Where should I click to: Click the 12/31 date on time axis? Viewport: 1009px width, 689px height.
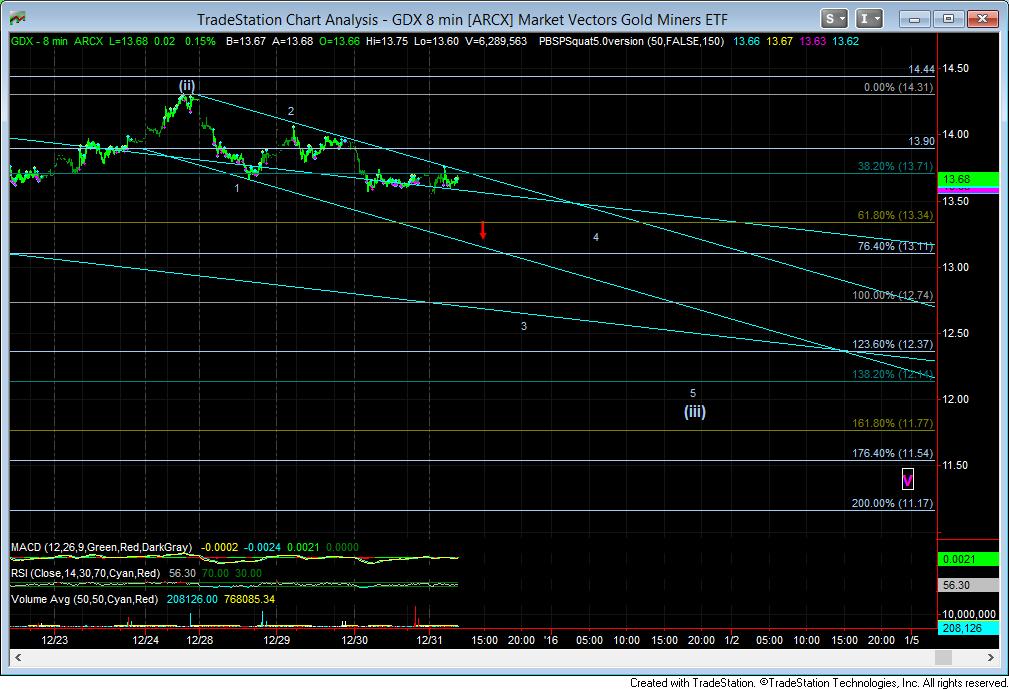pyautogui.click(x=429, y=640)
